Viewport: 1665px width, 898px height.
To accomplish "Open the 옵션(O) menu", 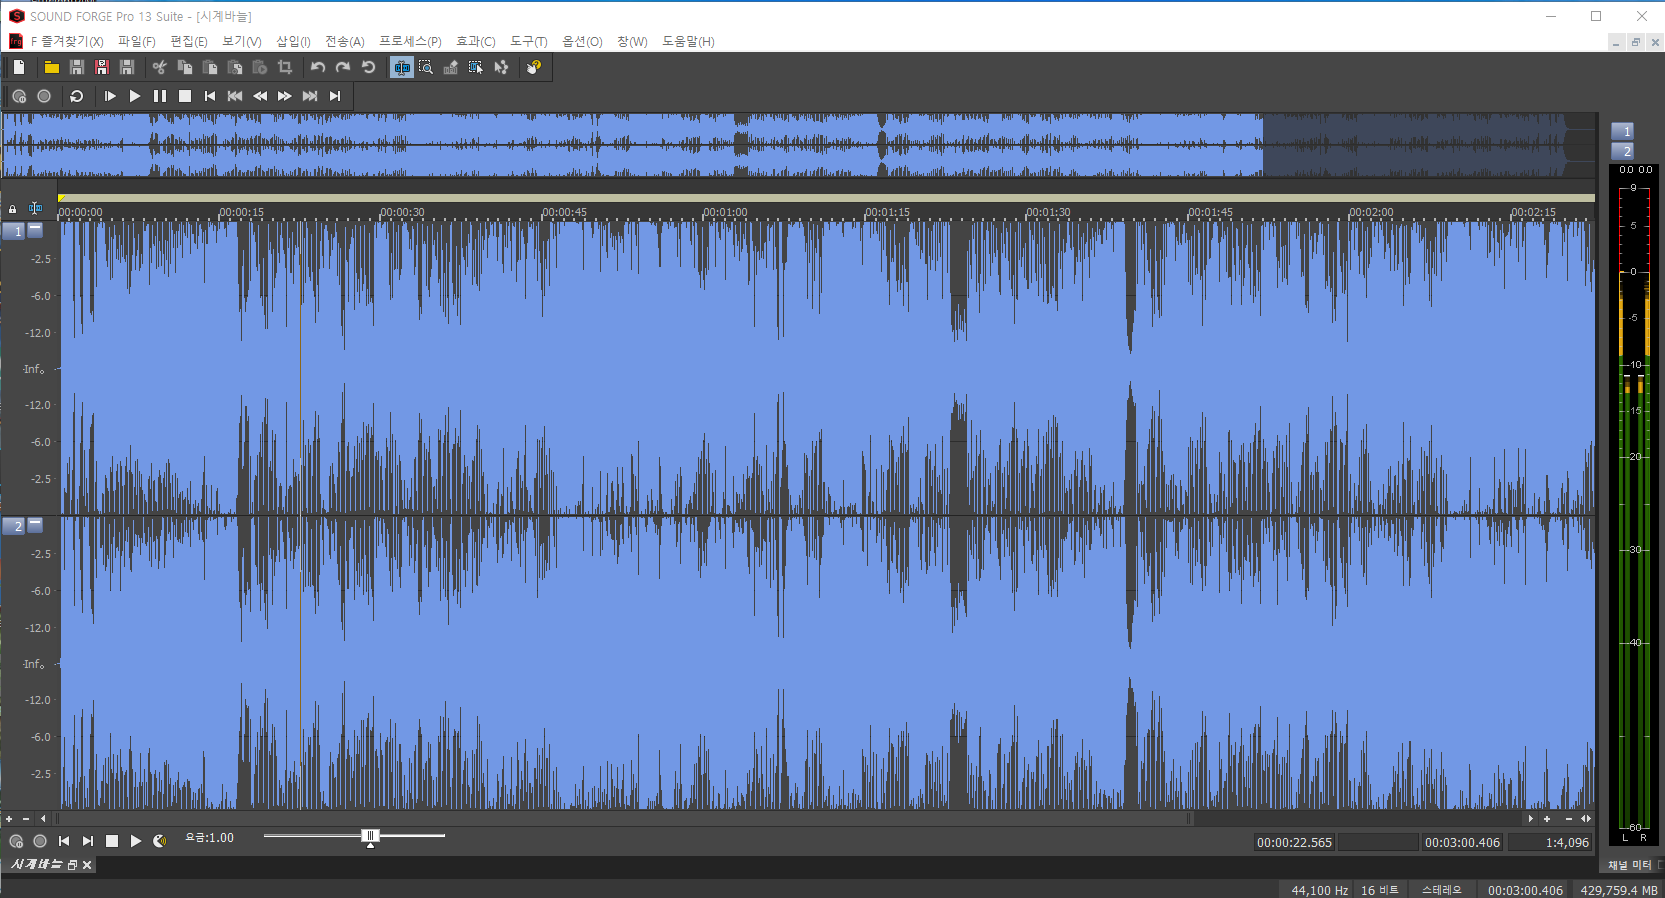I will tap(582, 41).
